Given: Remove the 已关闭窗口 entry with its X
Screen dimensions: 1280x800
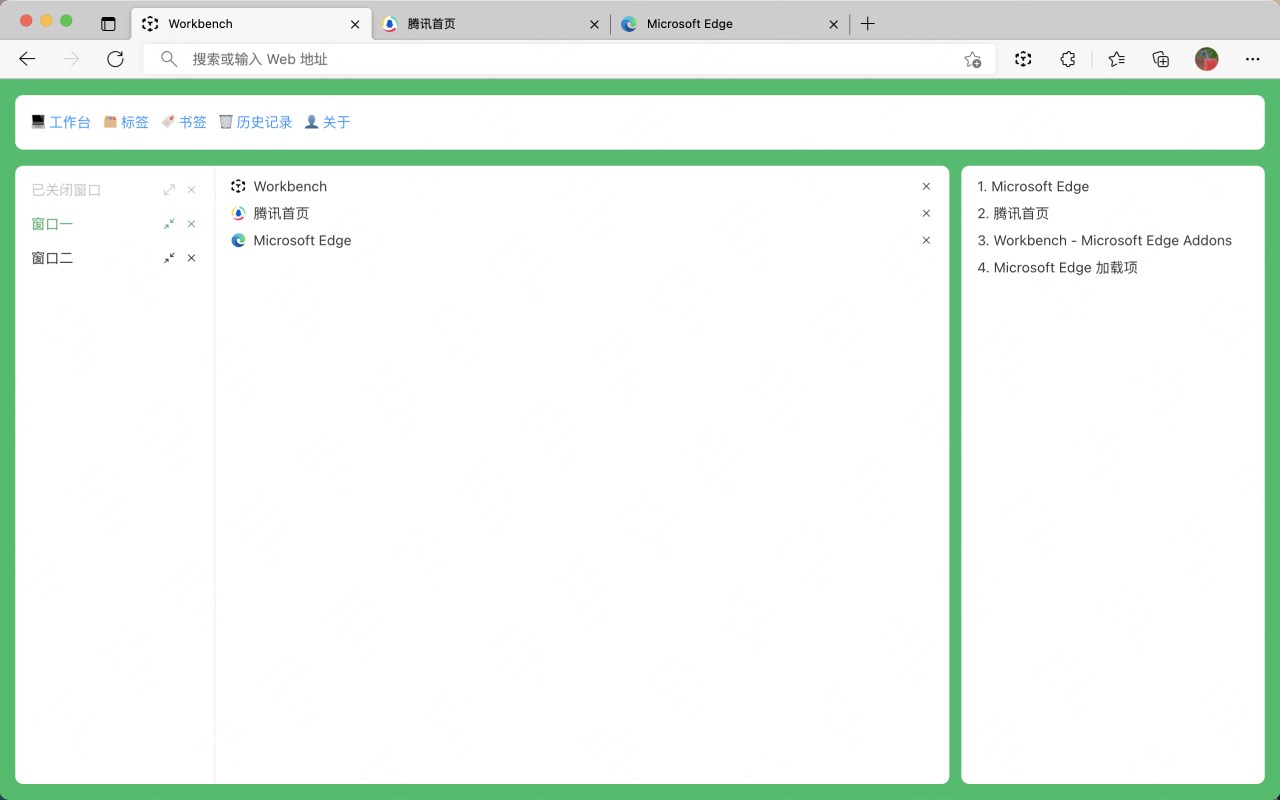Looking at the screenshot, I should pyautogui.click(x=192, y=190).
